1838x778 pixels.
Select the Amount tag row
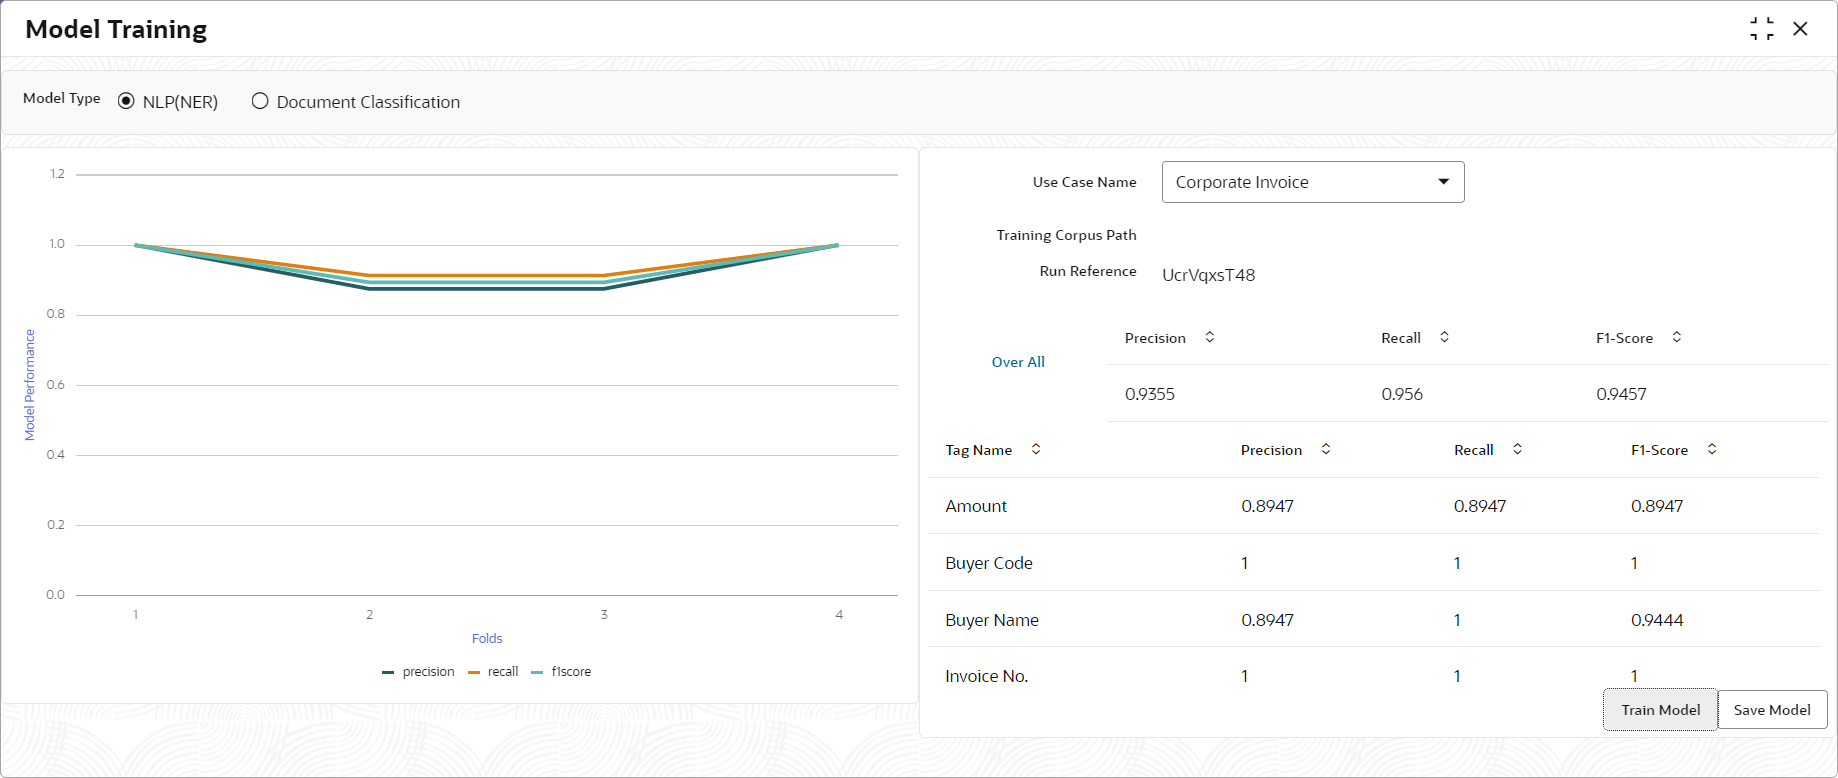point(976,506)
